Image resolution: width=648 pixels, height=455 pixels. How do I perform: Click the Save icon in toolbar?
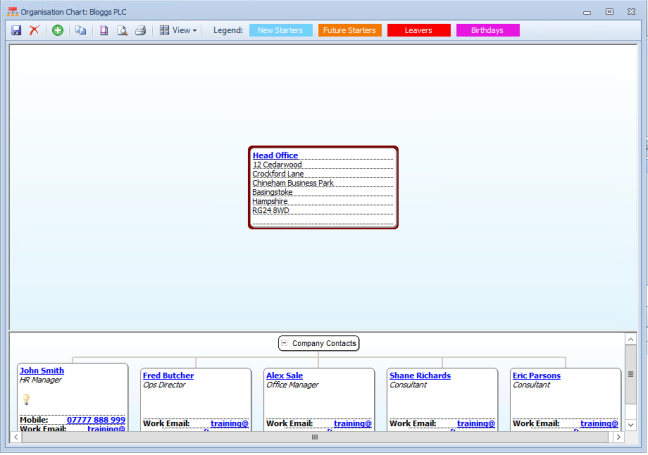pyautogui.click(x=16, y=30)
